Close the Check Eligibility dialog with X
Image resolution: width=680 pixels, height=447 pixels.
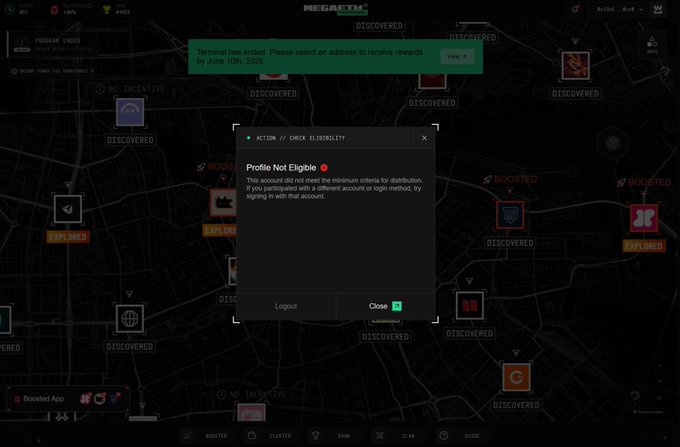coord(424,138)
